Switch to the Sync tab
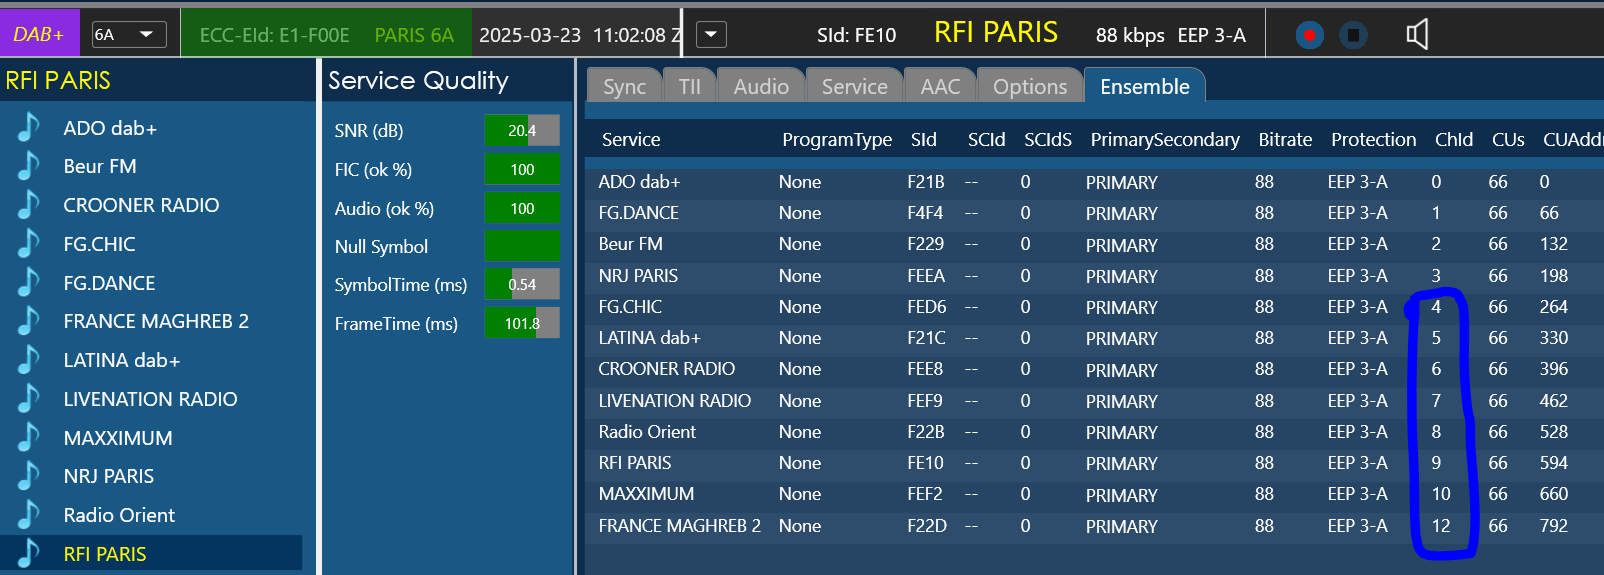The image size is (1604, 575). tap(625, 86)
